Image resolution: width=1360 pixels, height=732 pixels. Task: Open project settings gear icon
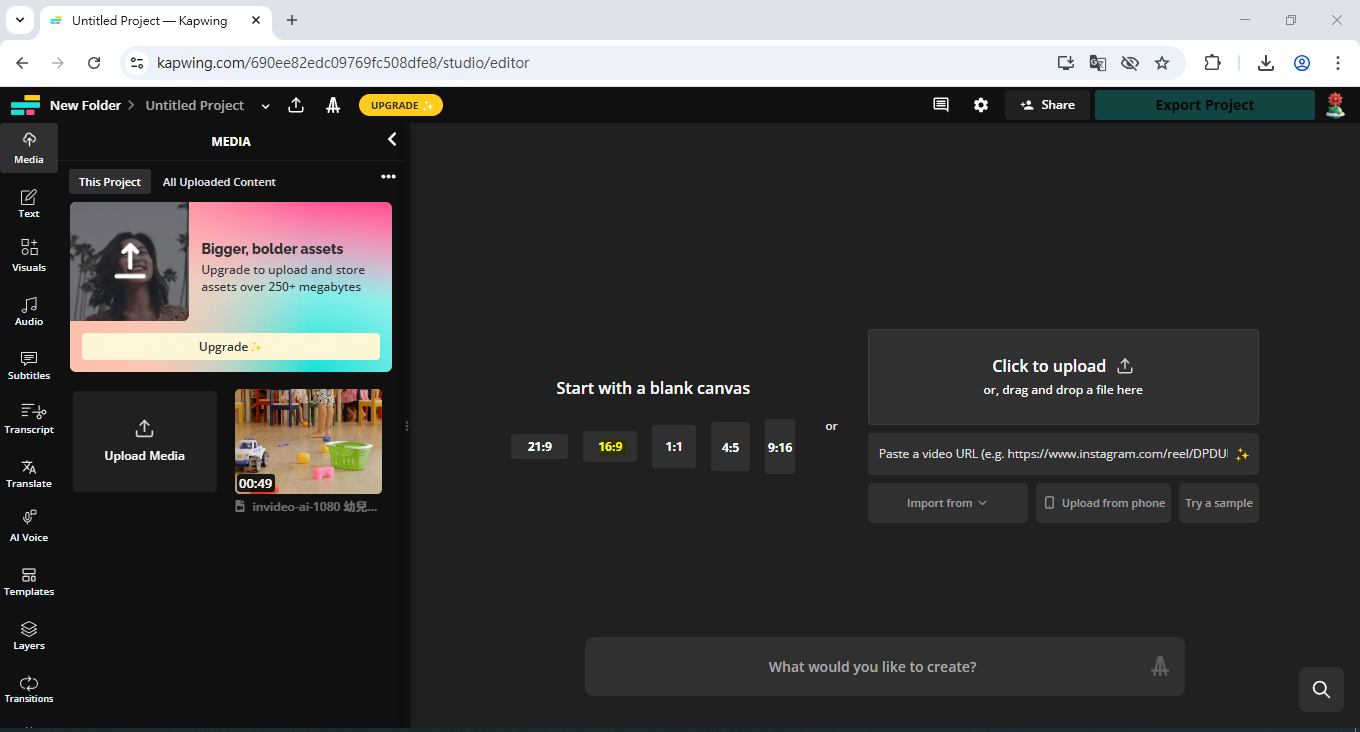click(x=981, y=105)
